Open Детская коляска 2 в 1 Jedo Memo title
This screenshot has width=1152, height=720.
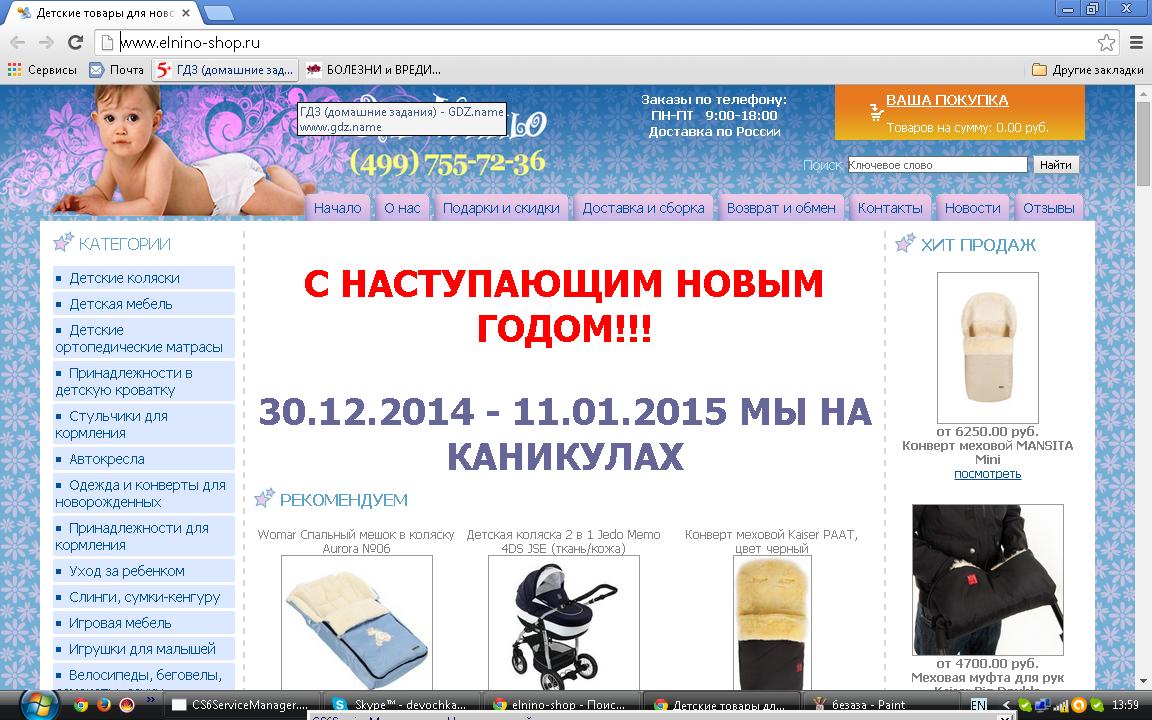coord(564,541)
